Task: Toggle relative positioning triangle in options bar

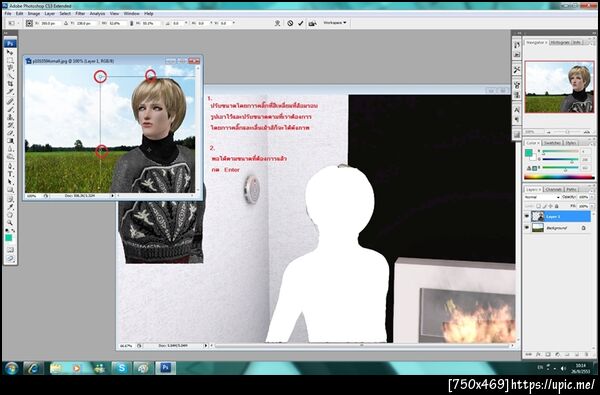Action: pyautogui.click(x=66, y=23)
